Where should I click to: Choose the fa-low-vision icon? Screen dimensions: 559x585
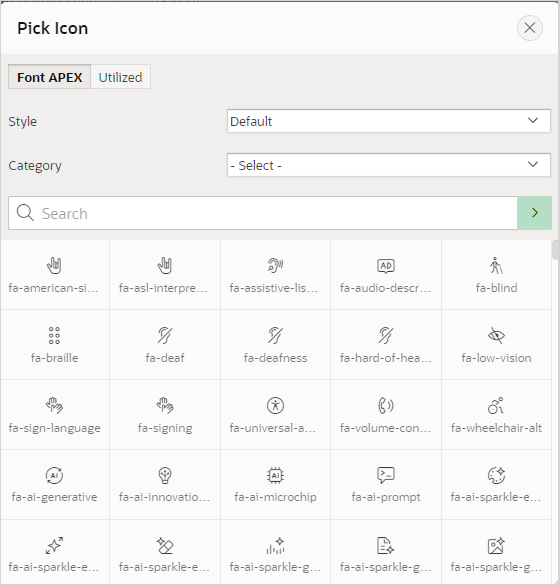coord(496,344)
